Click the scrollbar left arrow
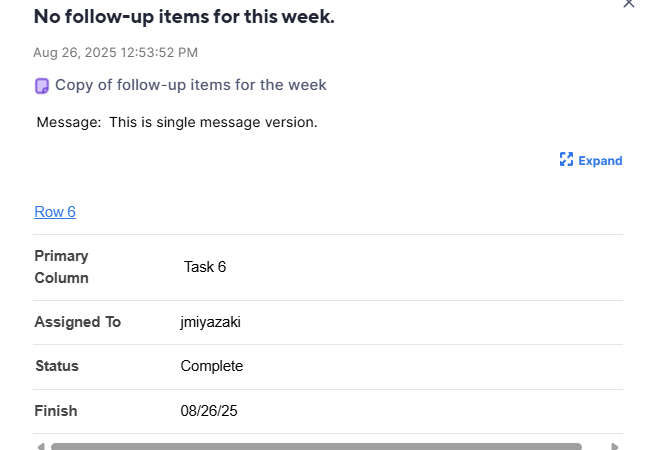This screenshot has height=450, width=653. pyautogui.click(x=40, y=447)
